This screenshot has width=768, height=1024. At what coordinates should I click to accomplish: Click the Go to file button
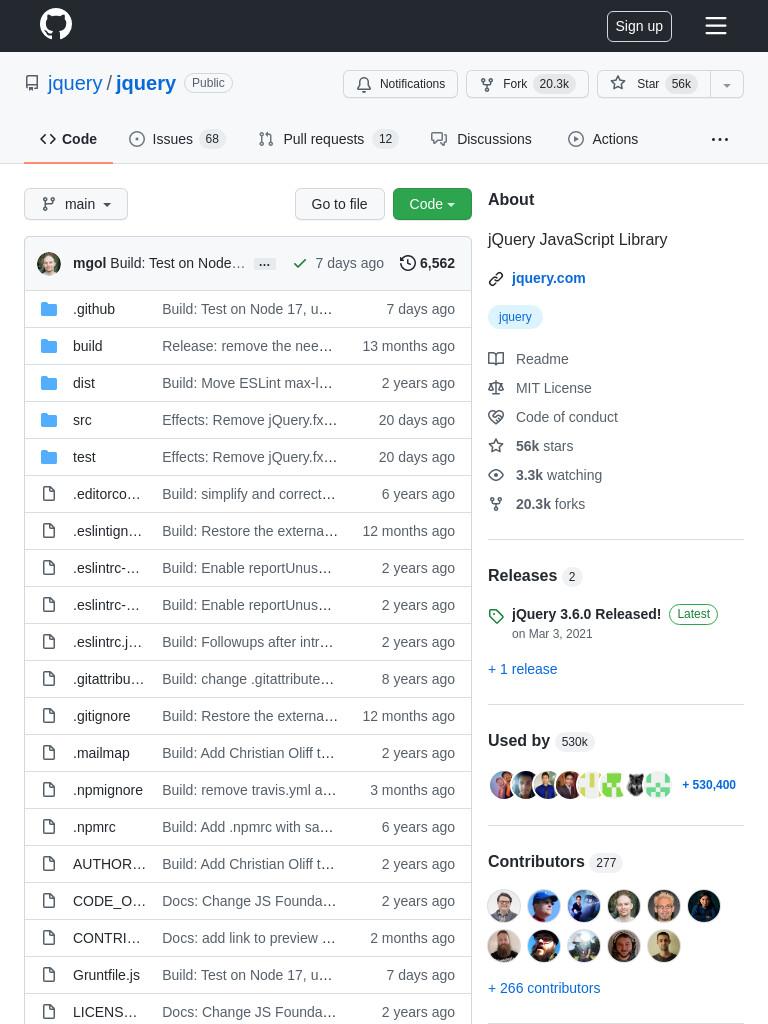tap(340, 204)
